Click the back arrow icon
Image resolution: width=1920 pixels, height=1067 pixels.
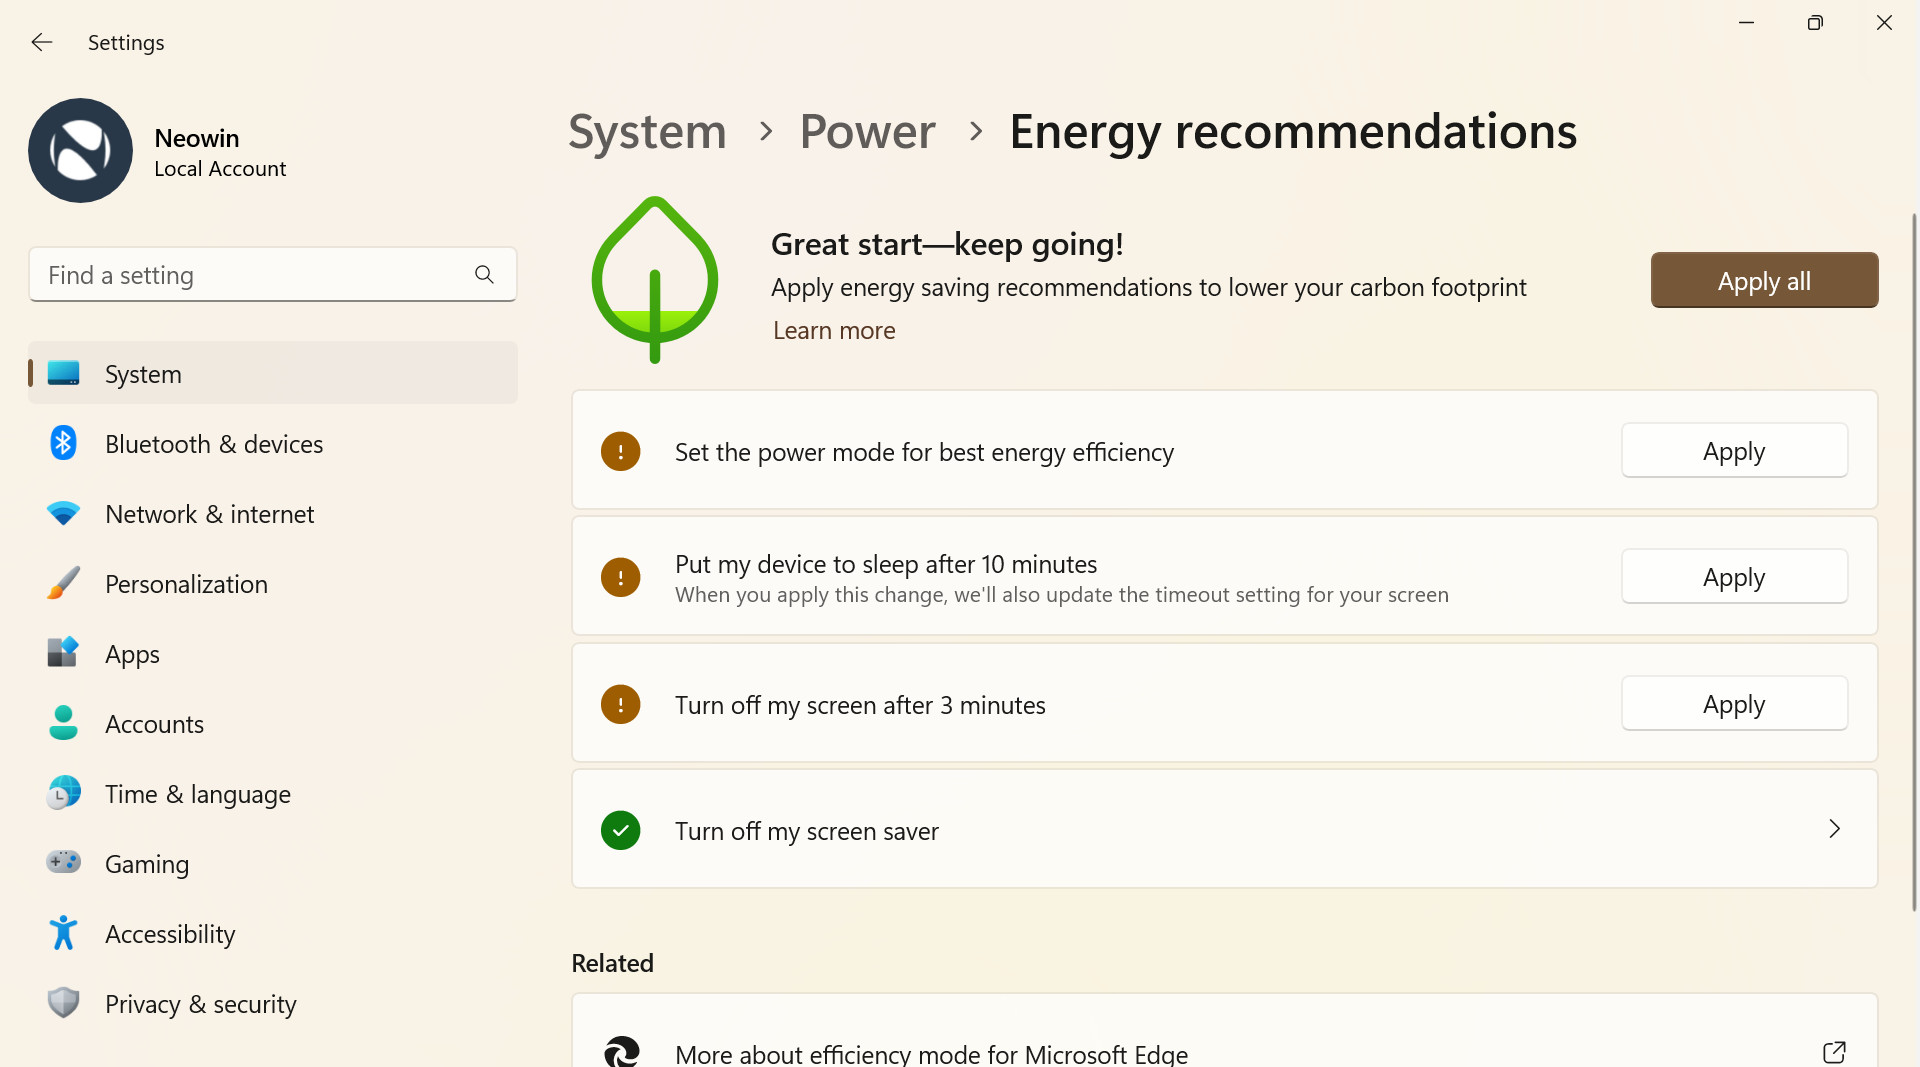(x=41, y=42)
